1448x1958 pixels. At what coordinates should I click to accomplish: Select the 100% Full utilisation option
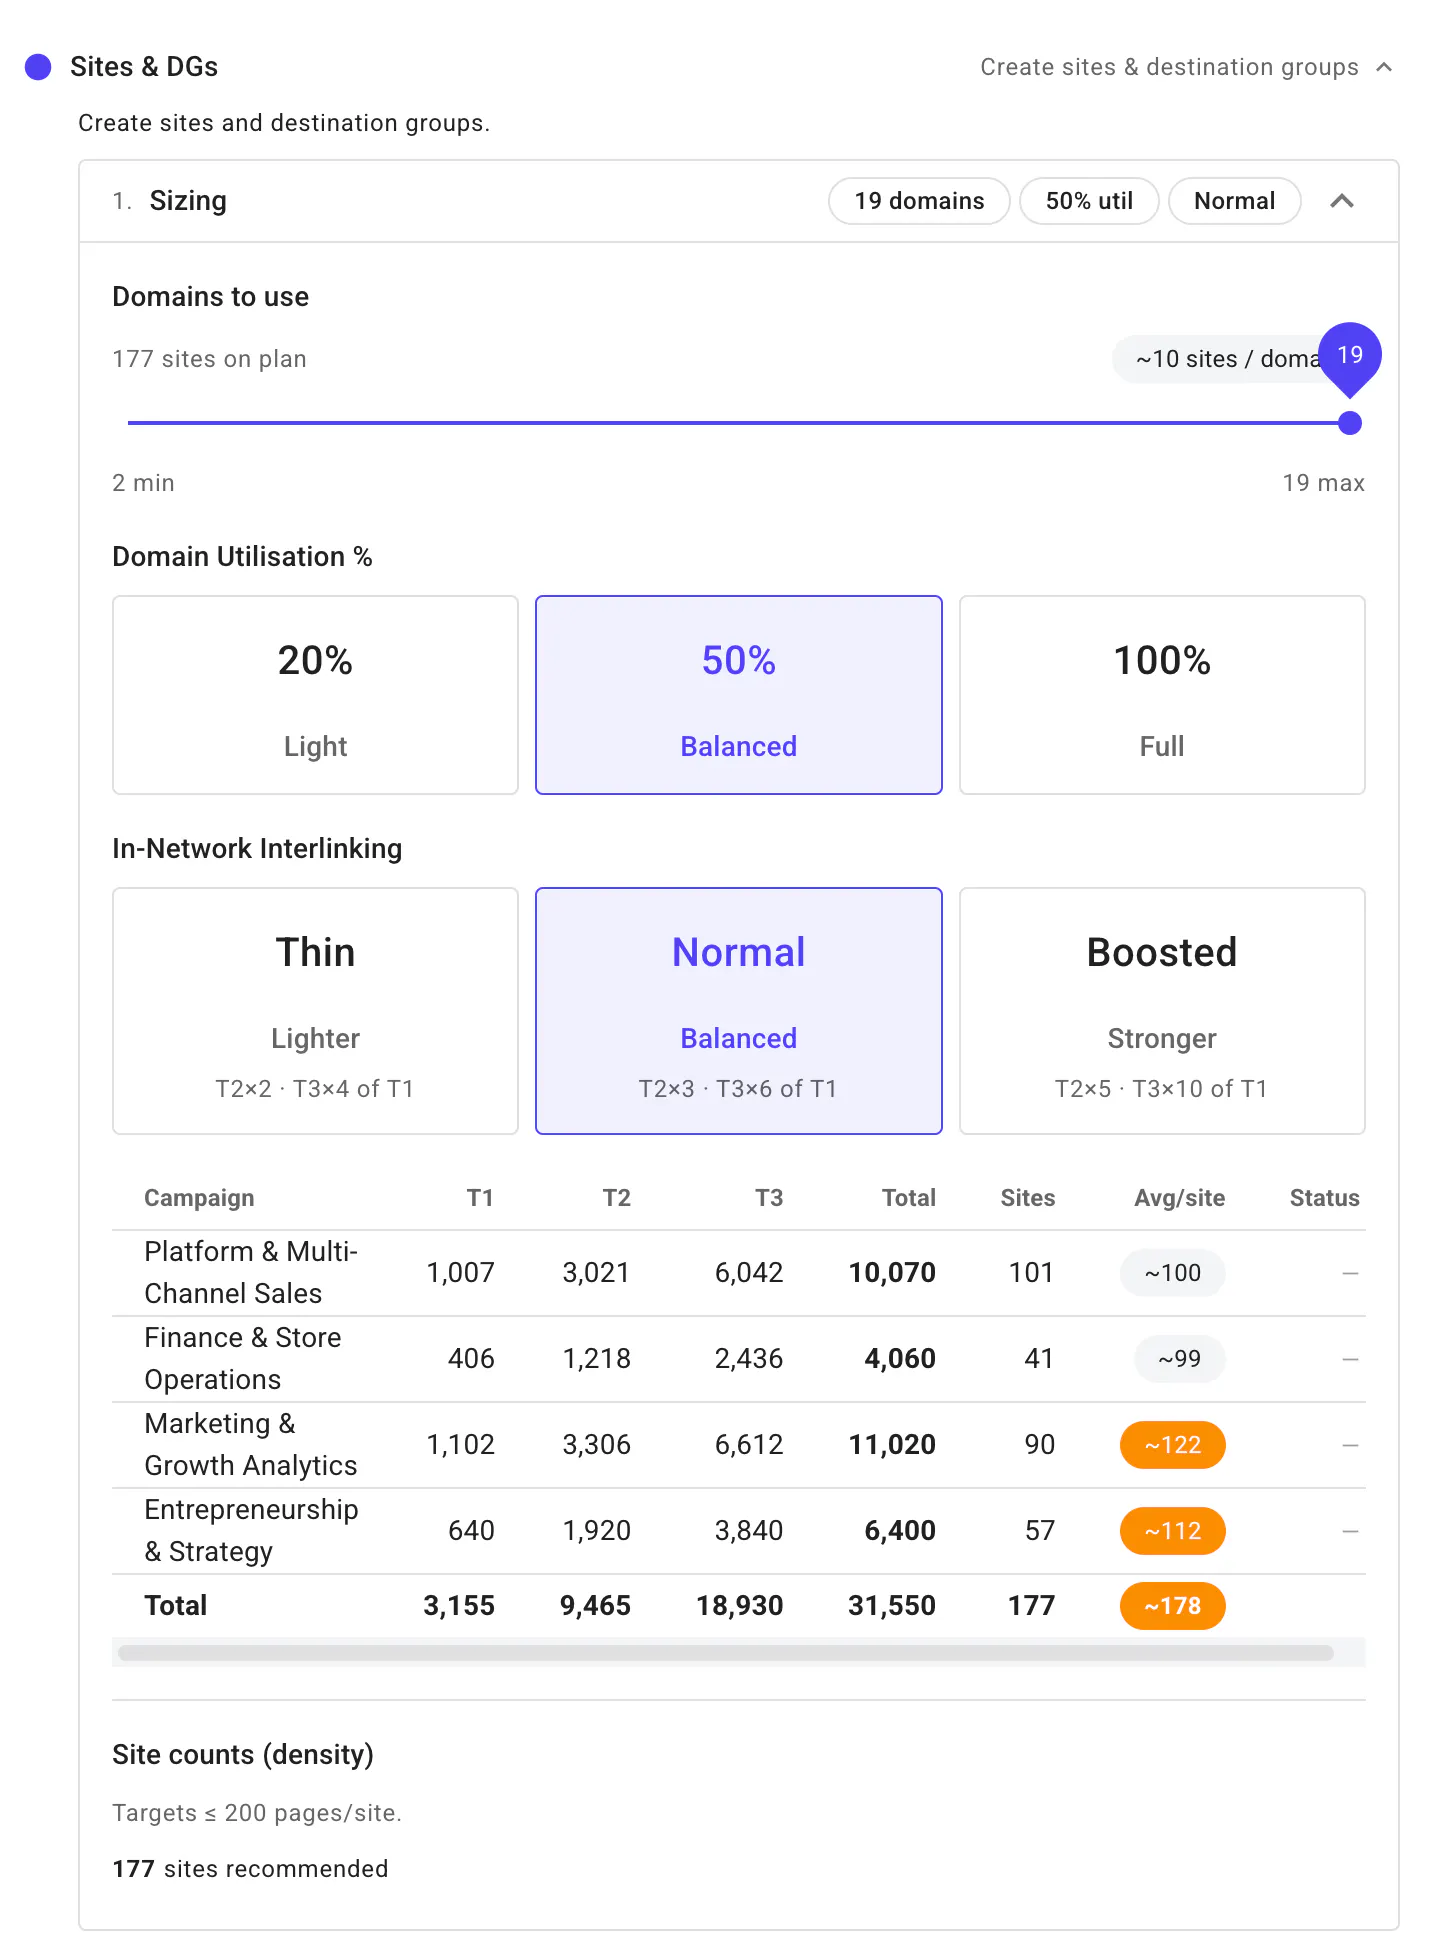[x=1162, y=695]
